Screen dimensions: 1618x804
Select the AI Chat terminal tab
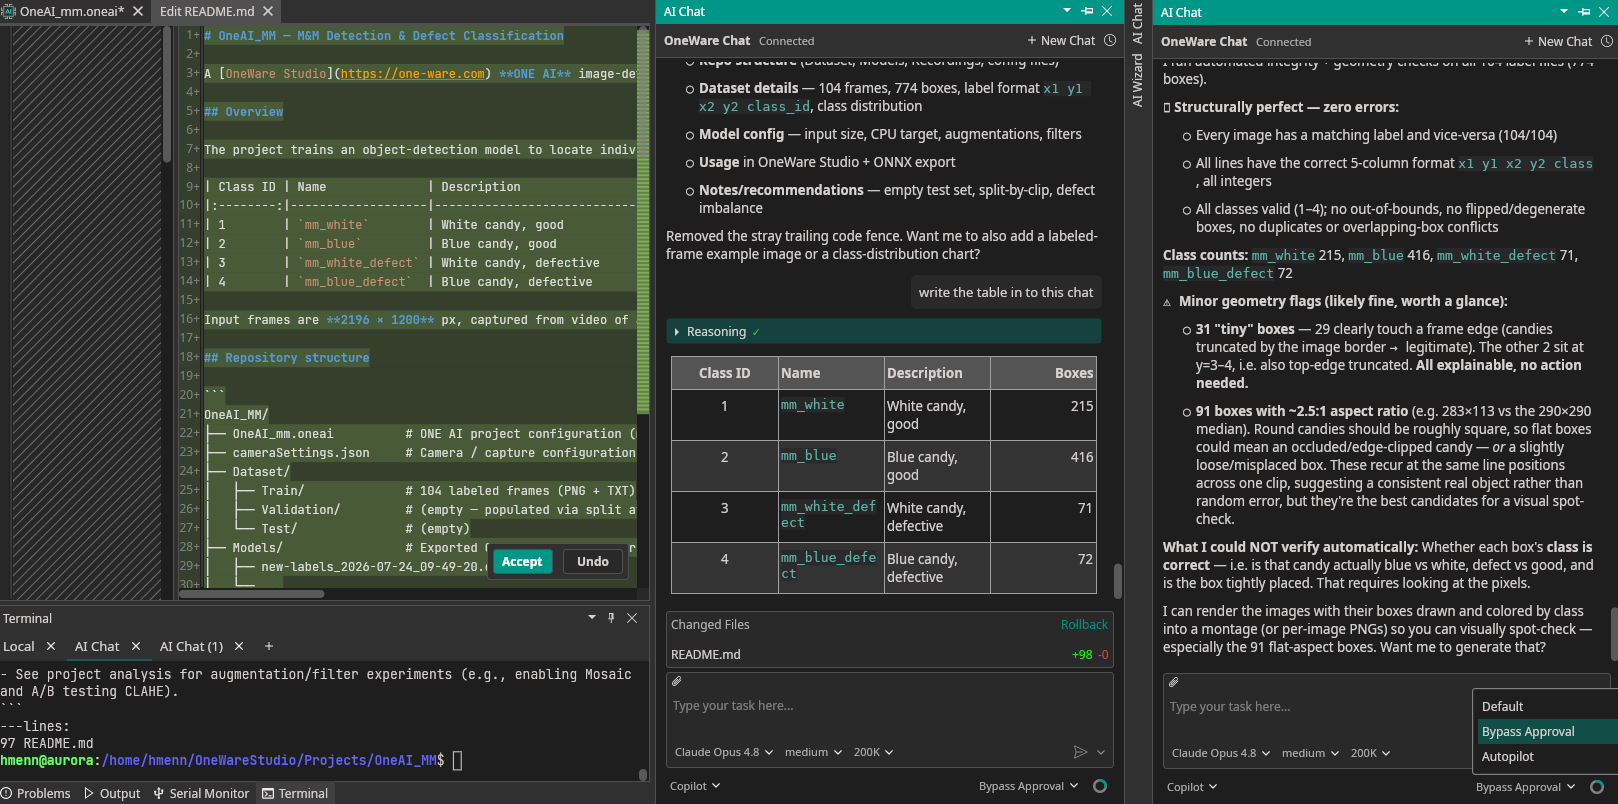(x=97, y=646)
